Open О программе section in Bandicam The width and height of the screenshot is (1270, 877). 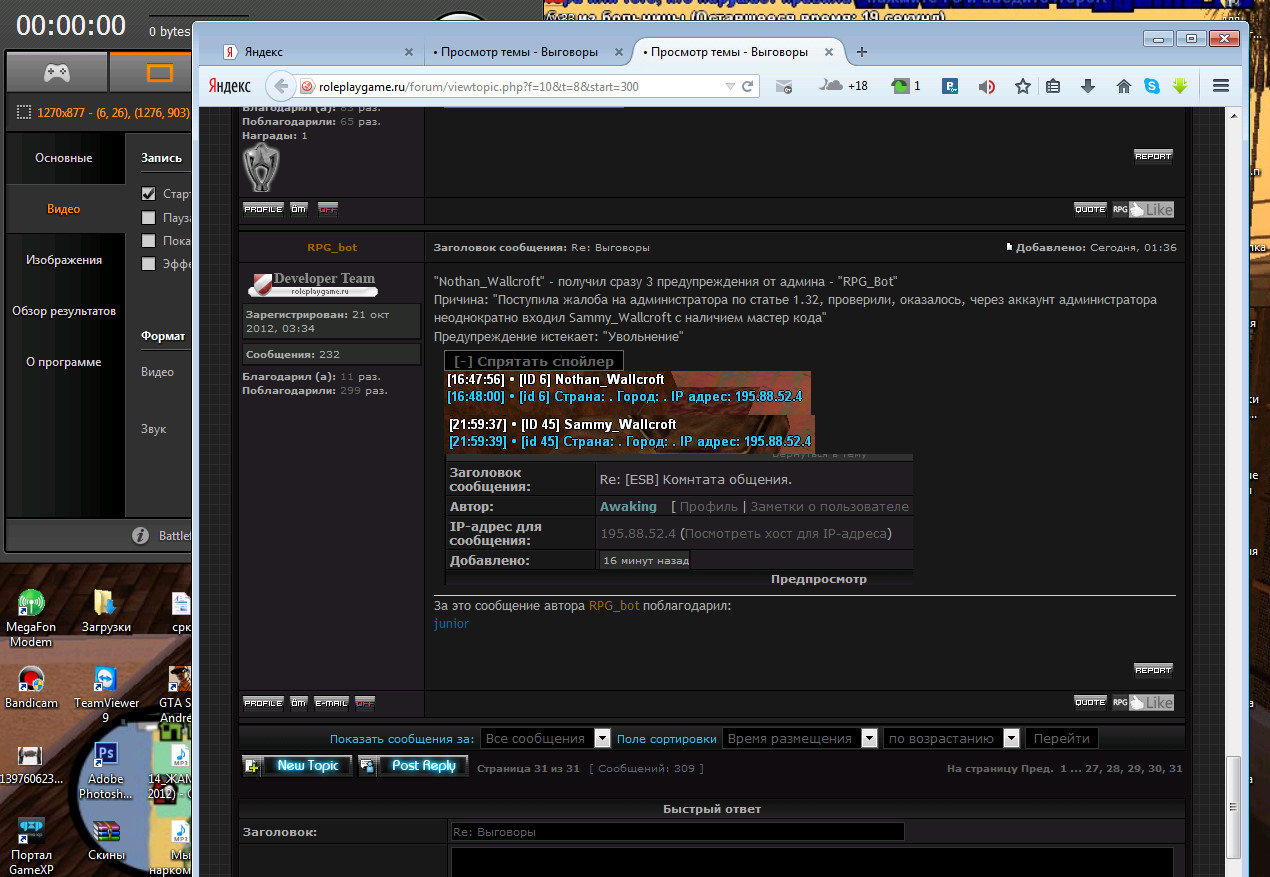click(63, 362)
